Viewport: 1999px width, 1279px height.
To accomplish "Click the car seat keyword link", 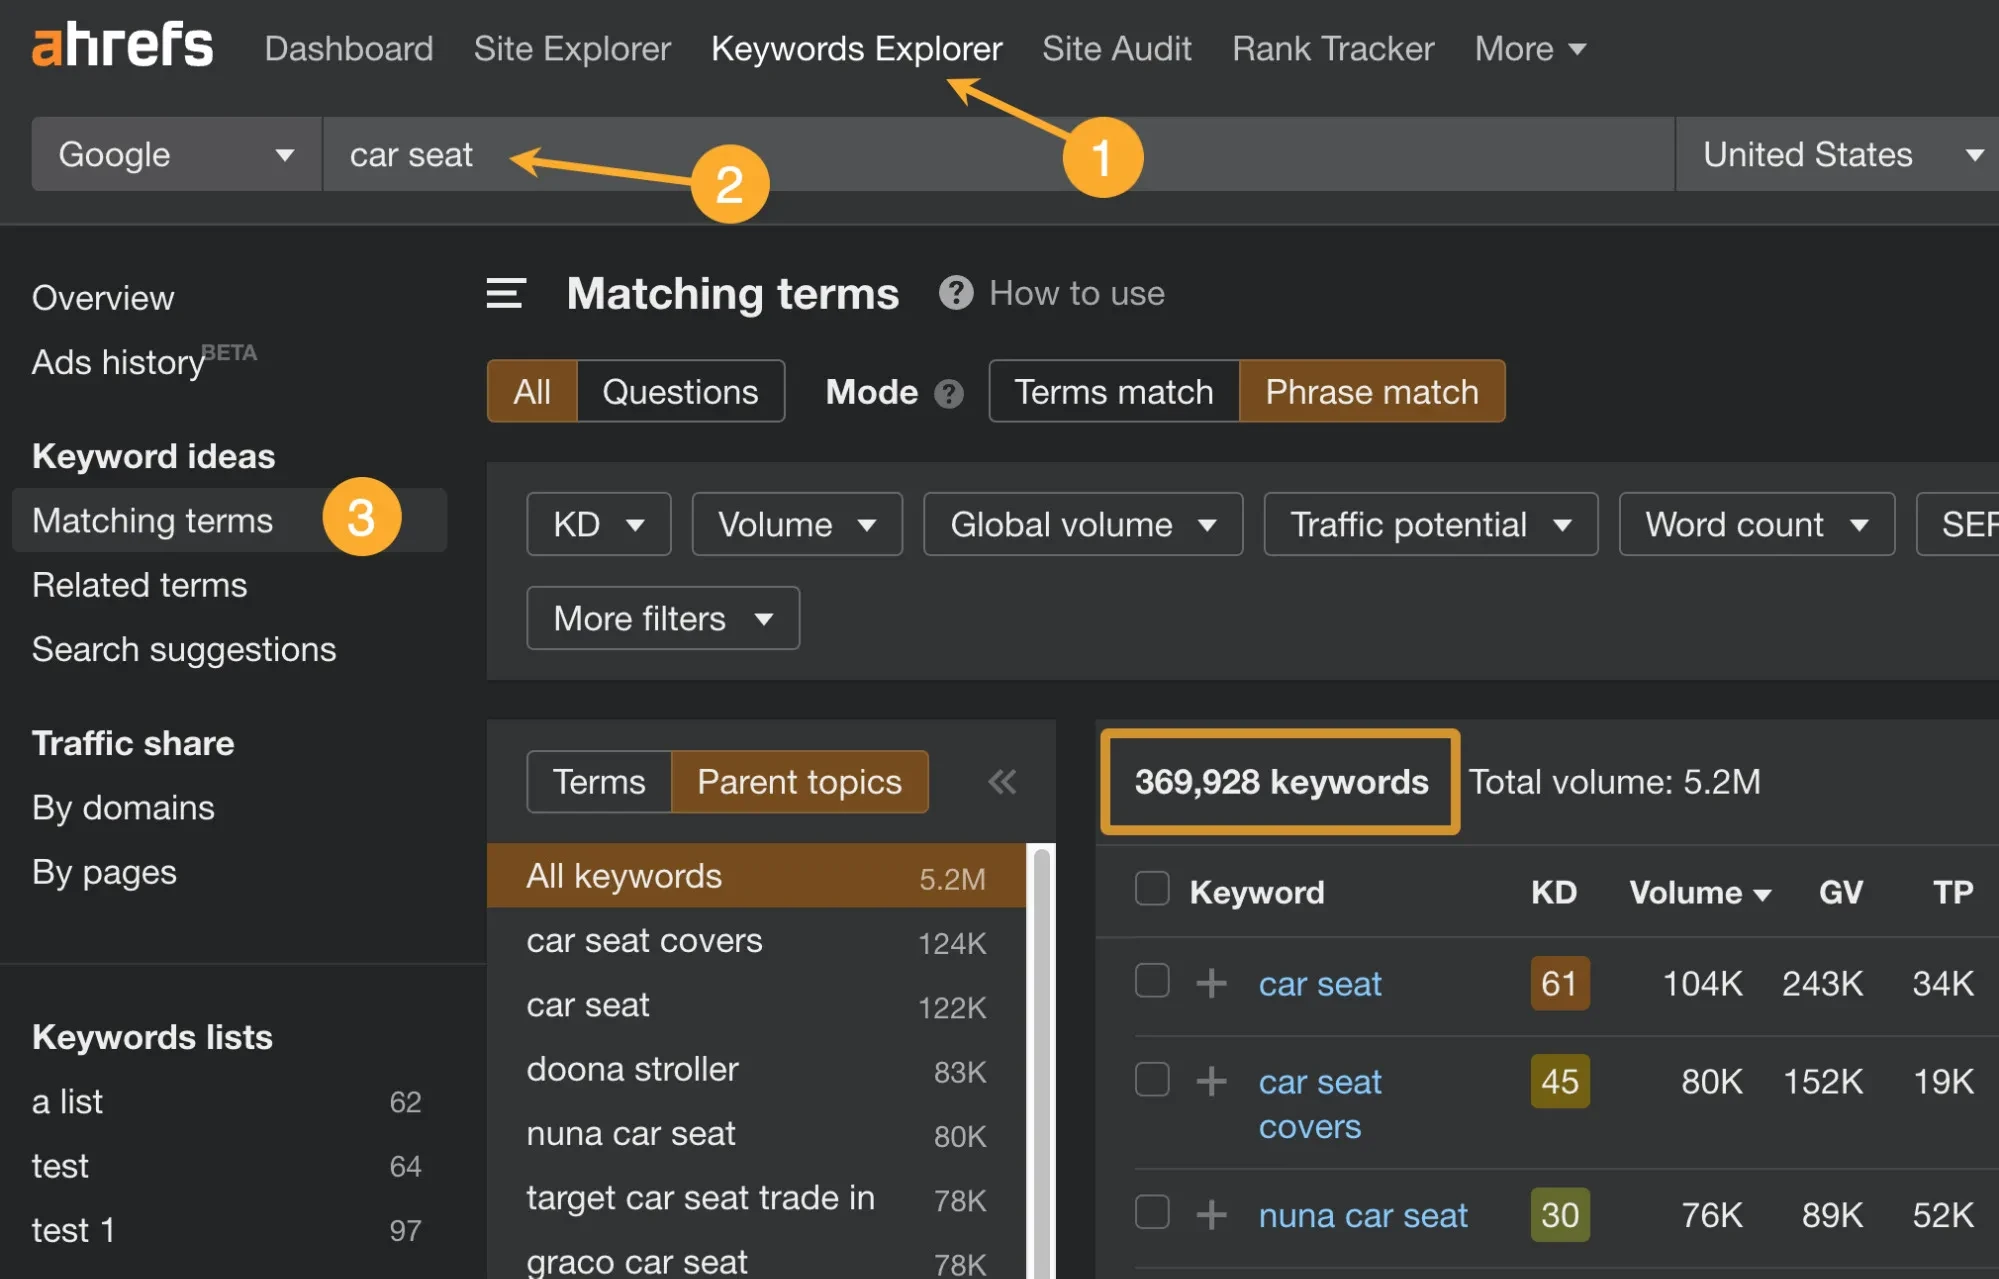I will tap(1320, 982).
